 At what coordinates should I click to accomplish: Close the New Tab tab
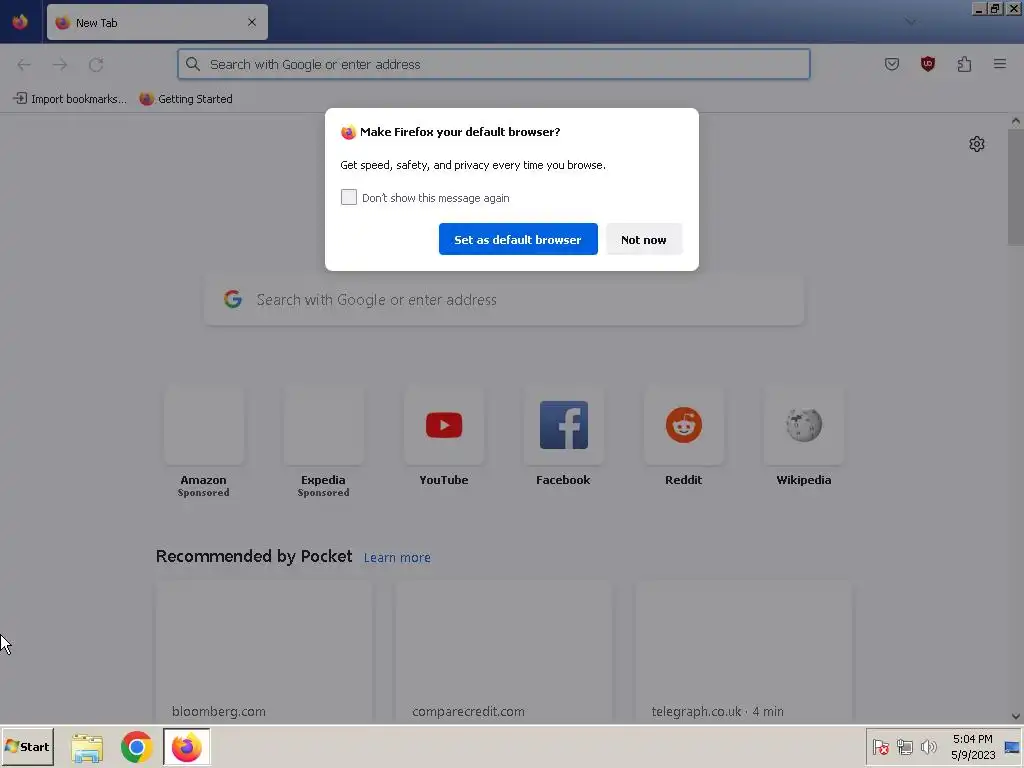coord(251,22)
